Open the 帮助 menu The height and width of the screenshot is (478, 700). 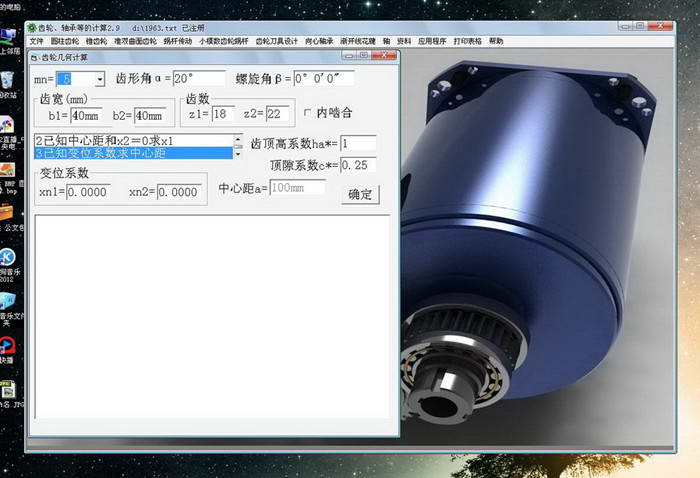496,41
